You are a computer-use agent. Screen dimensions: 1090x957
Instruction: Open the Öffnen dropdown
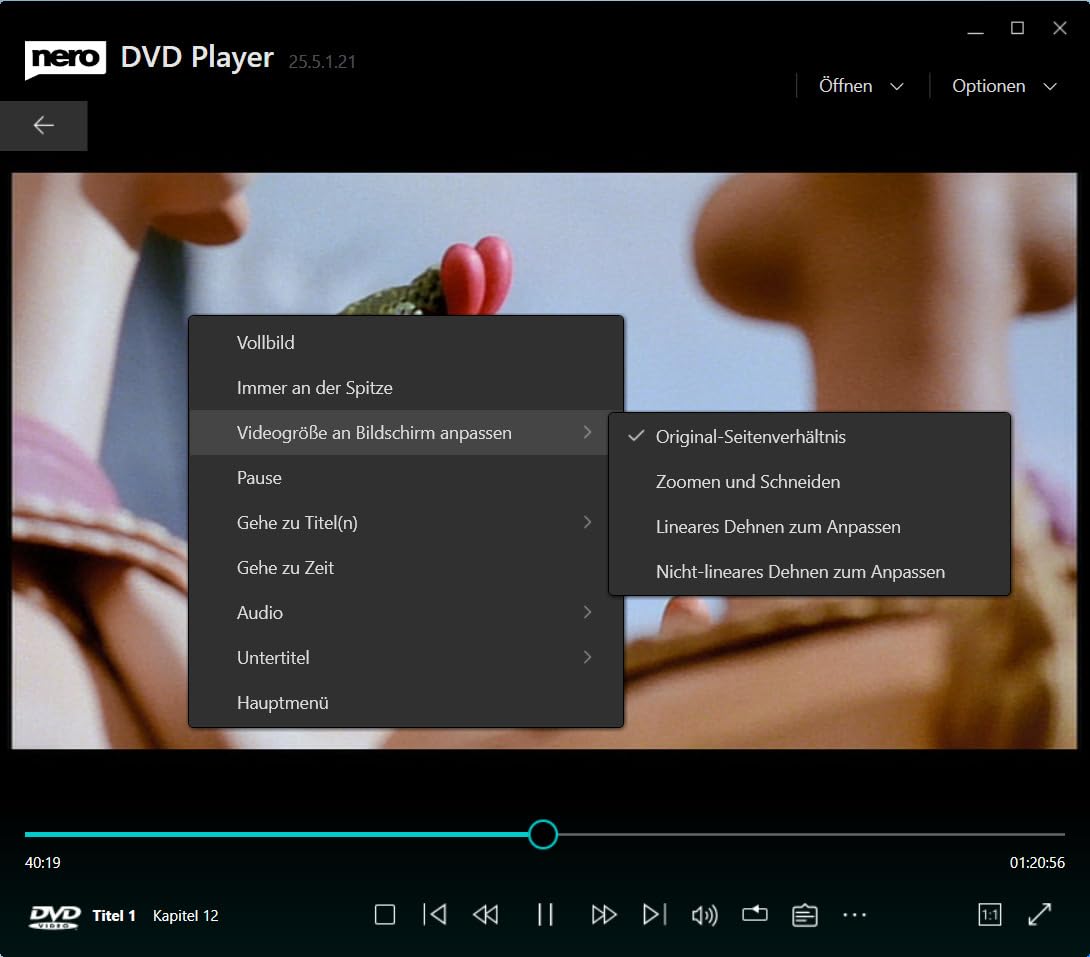(861, 86)
